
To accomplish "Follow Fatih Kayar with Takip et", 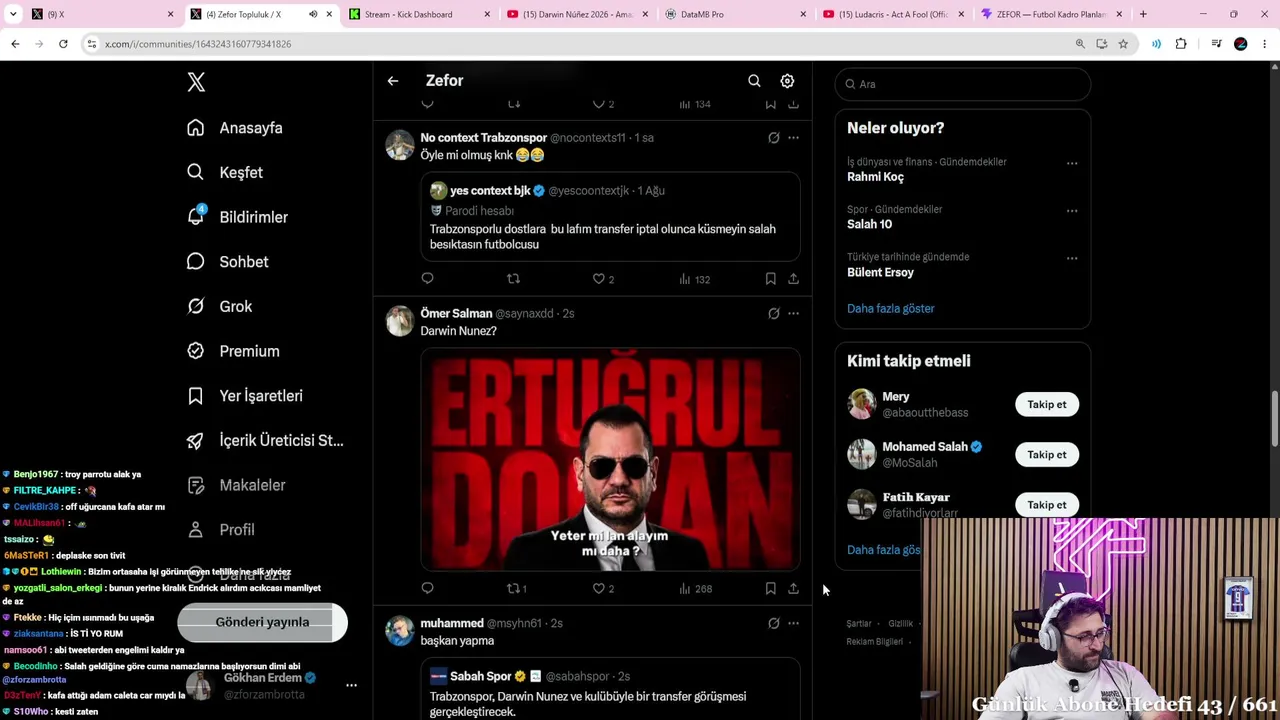I will pos(1047,505).
